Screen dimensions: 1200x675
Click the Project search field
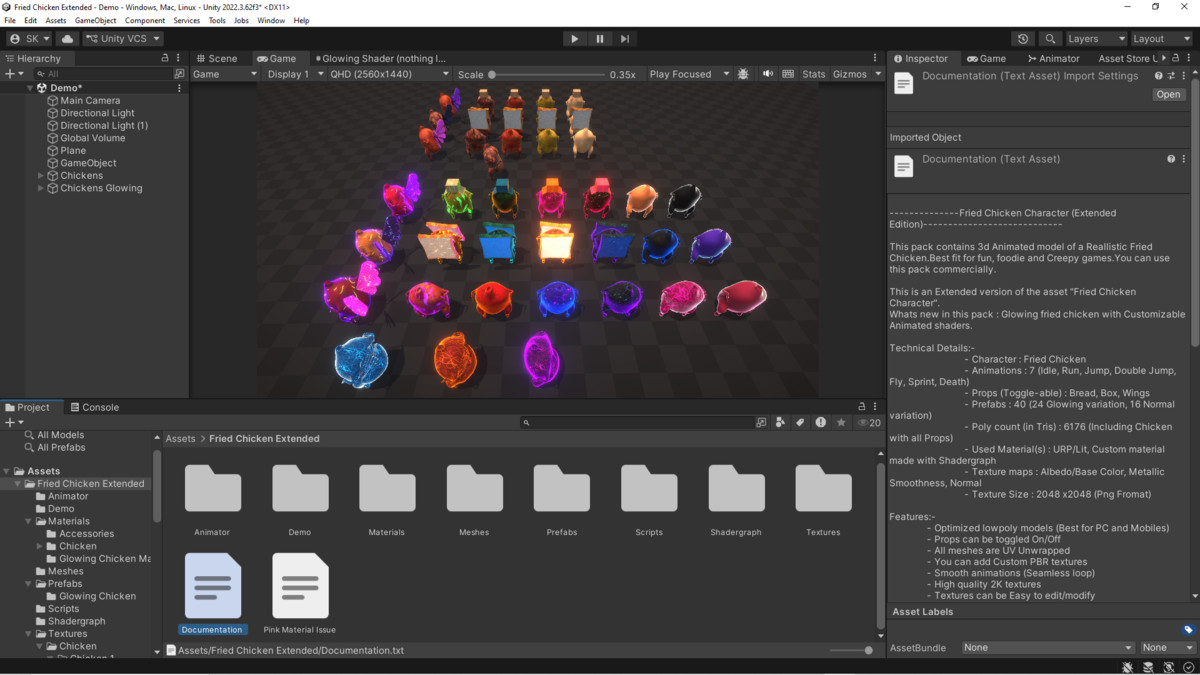coord(636,423)
